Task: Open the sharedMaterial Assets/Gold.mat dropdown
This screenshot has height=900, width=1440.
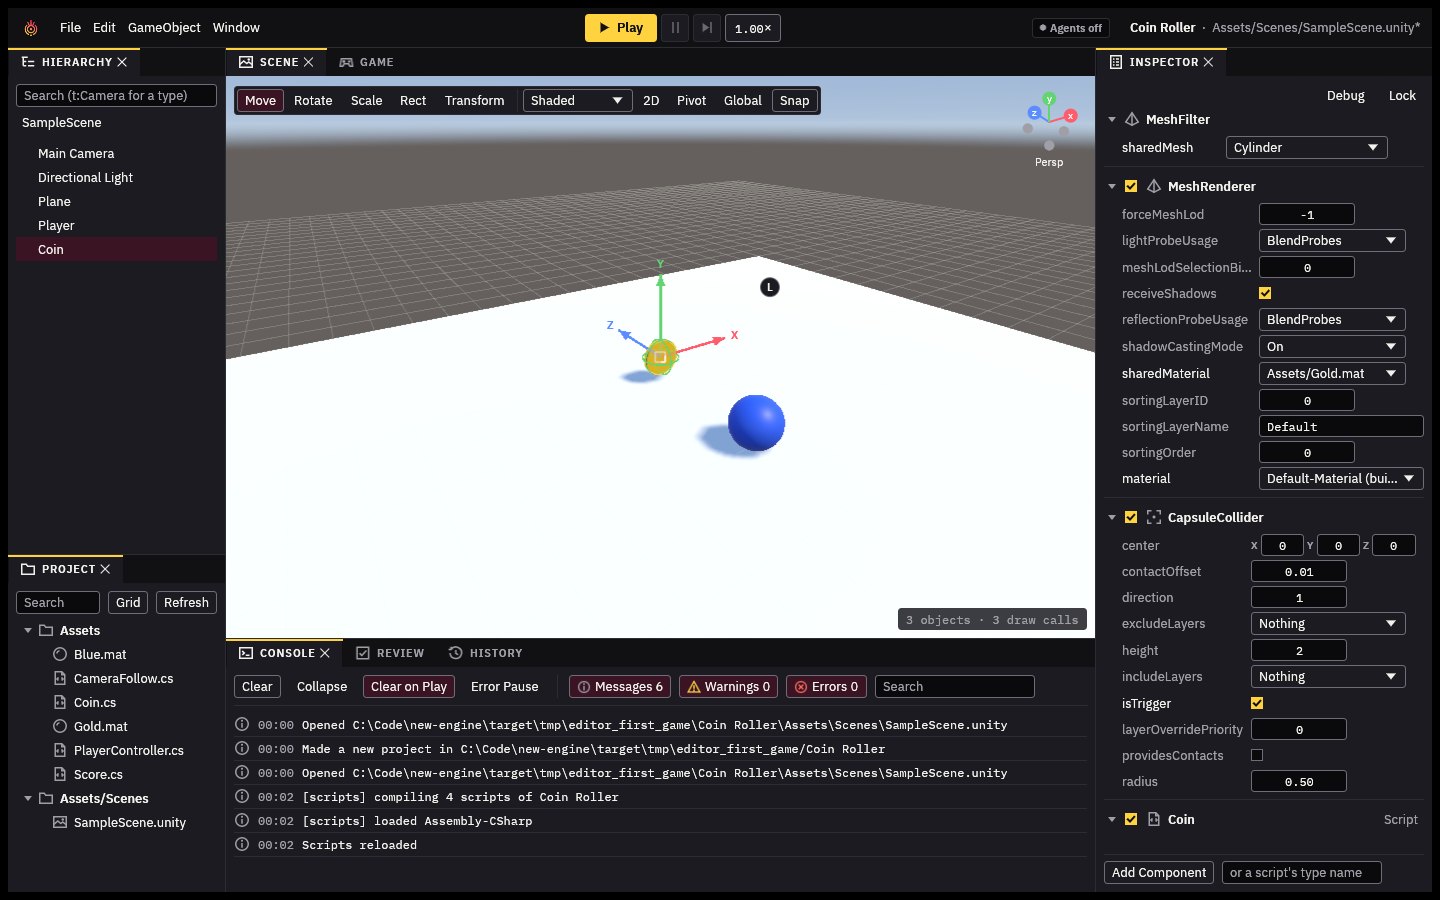Action: [x=1332, y=373]
